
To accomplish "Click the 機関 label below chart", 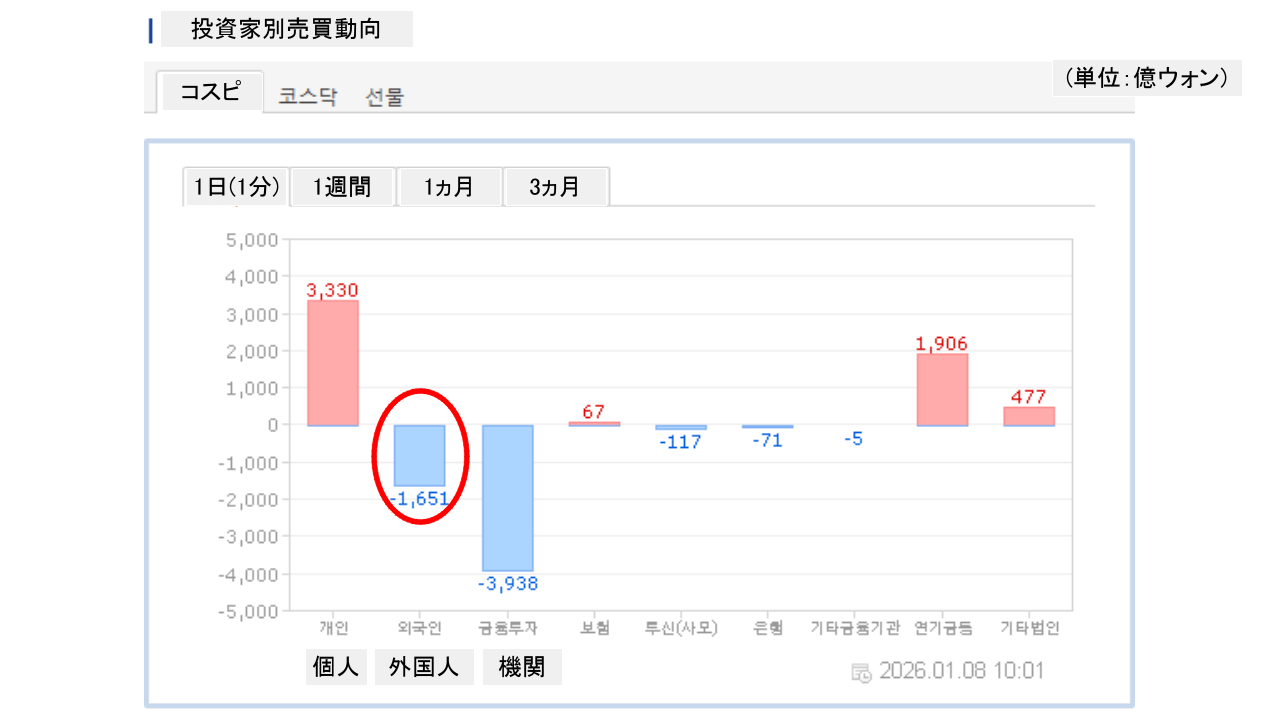I will [522, 667].
